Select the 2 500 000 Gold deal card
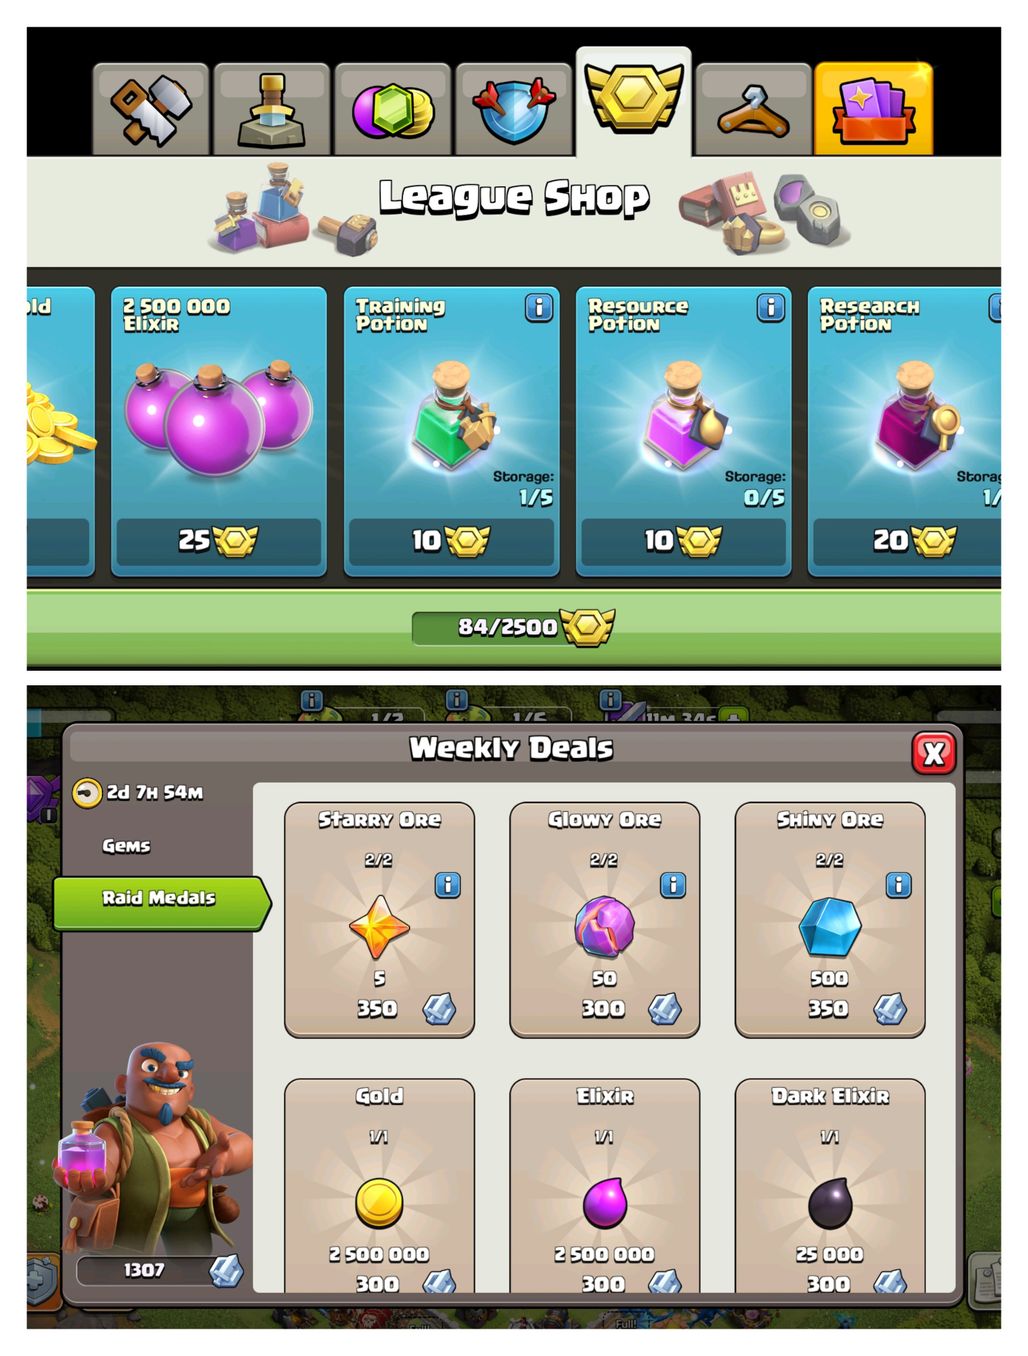 click(379, 1186)
